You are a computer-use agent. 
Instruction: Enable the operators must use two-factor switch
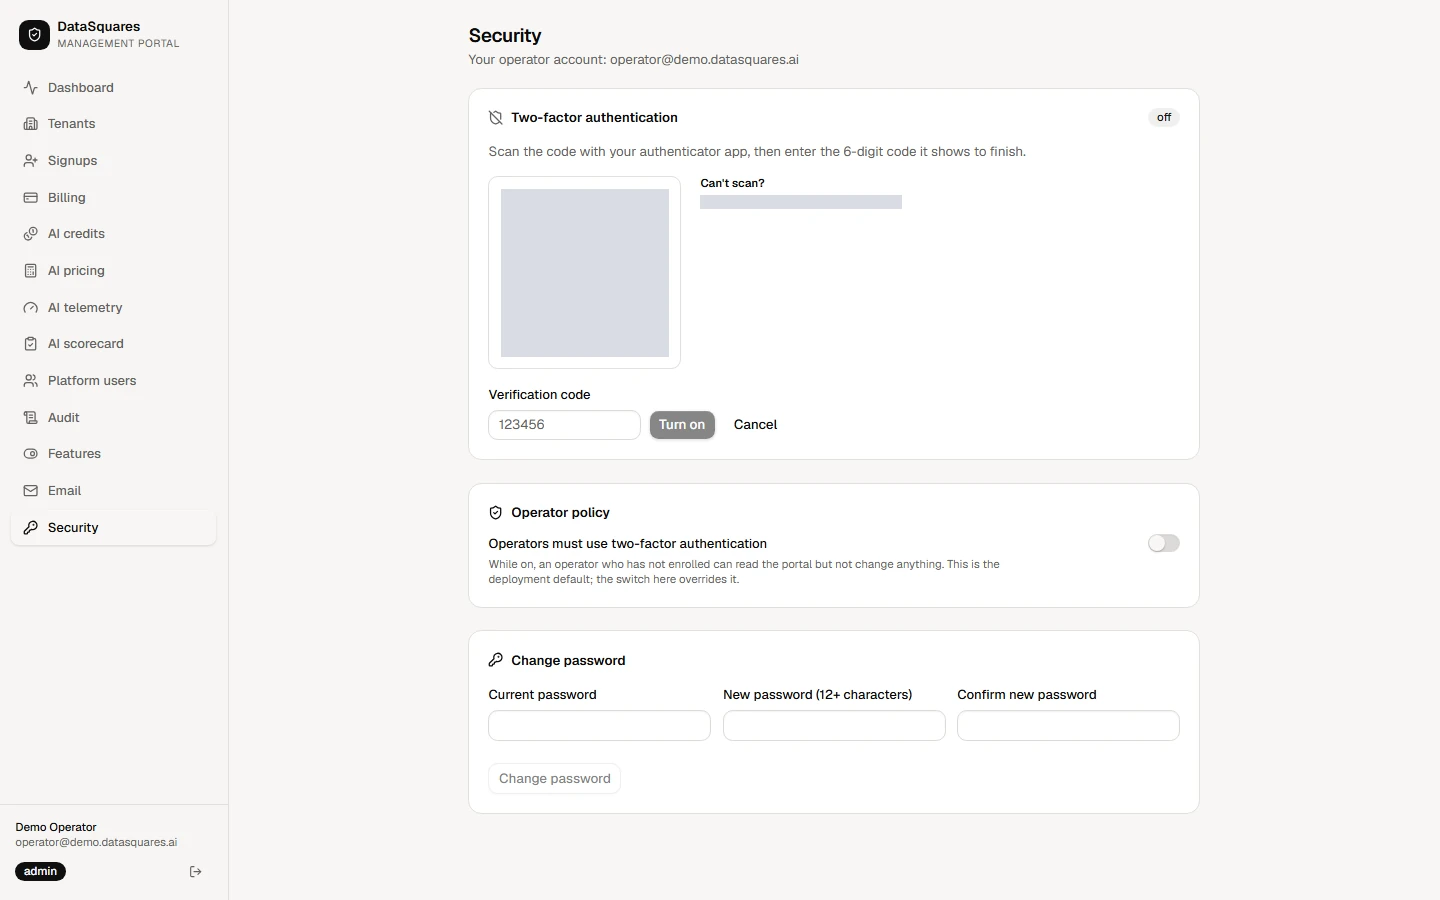(x=1164, y=543)
